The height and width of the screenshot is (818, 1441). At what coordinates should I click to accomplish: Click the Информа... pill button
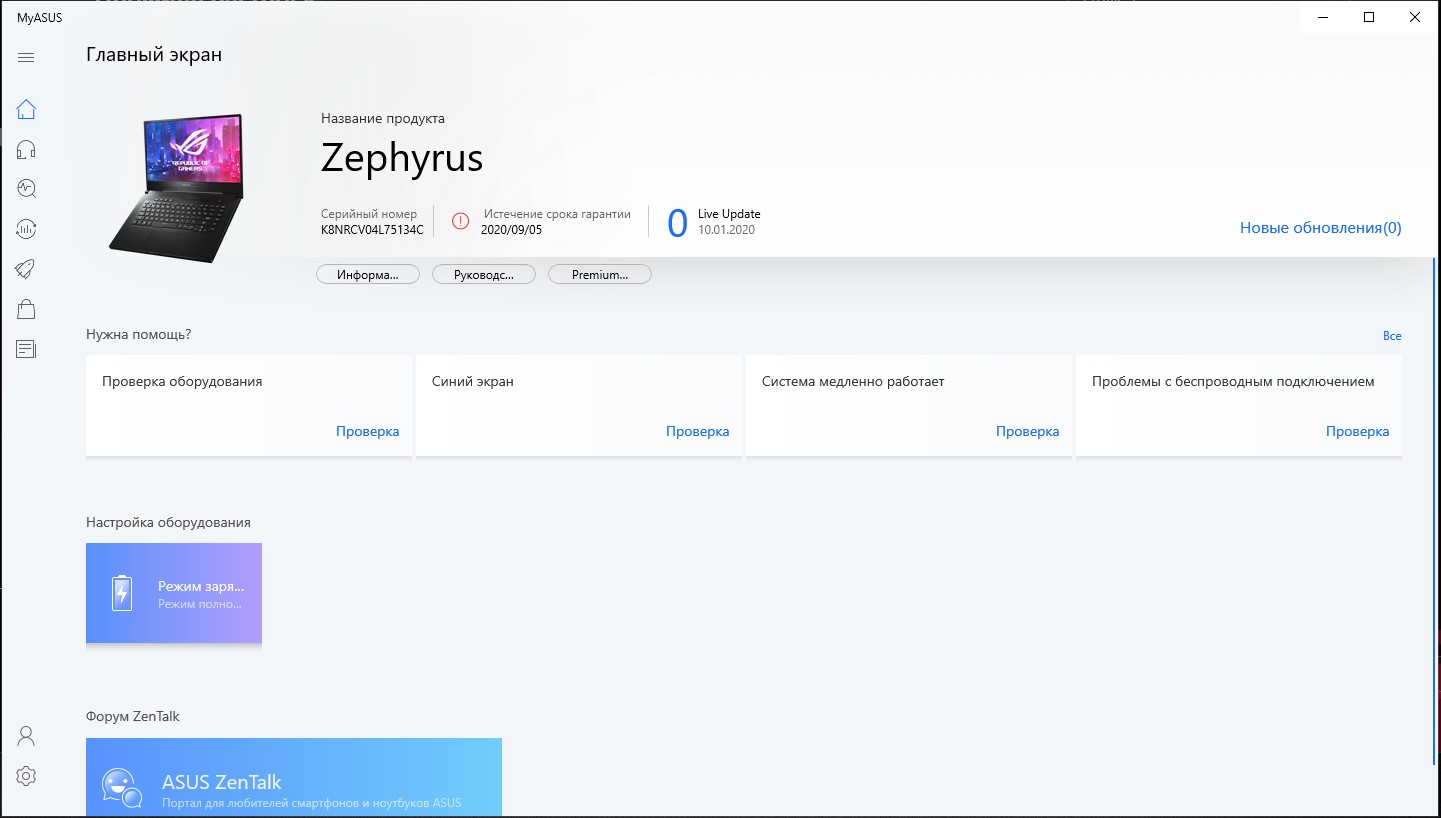click(367, 274)
